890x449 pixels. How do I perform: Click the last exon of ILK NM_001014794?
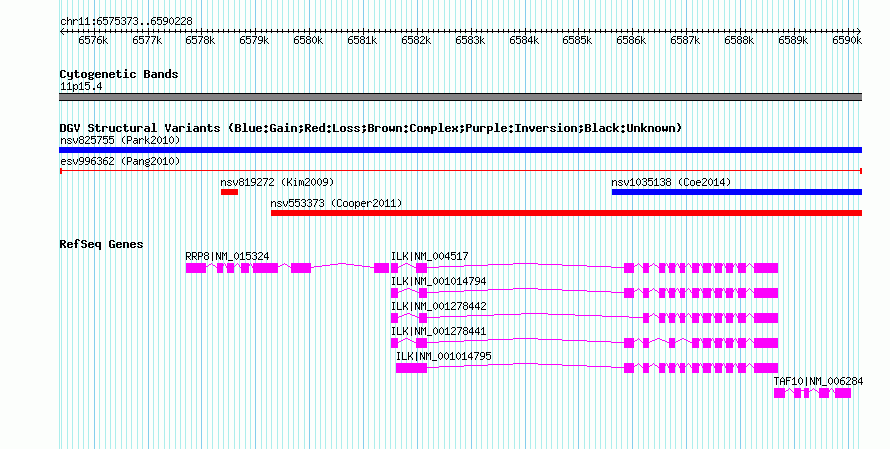click(766, 293)
